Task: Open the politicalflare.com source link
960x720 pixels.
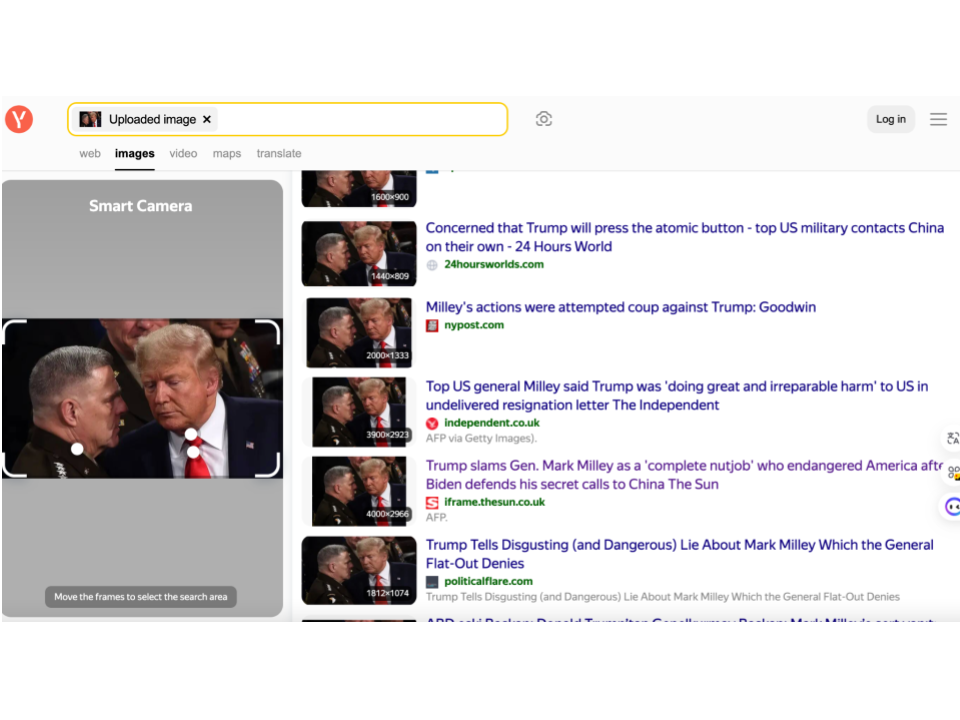Action: pos(488,581)
